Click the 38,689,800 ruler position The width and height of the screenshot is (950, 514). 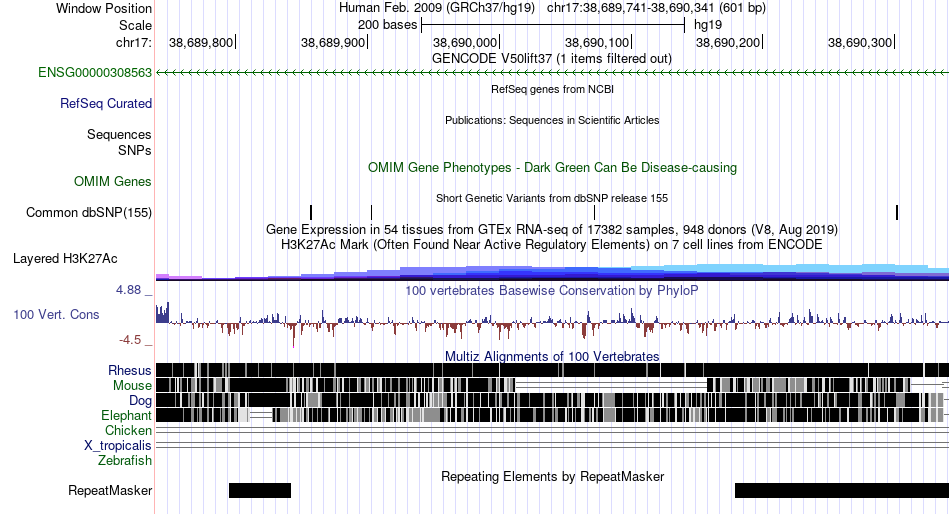(x=201, y=42)
